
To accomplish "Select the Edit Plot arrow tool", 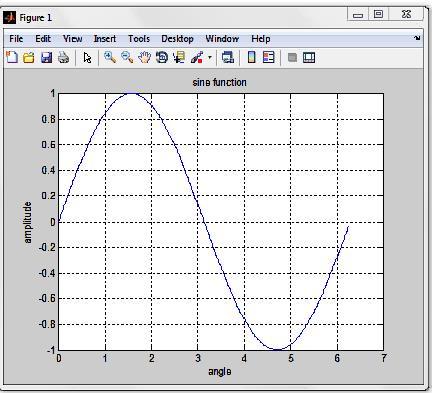I will tap(87, 58).
